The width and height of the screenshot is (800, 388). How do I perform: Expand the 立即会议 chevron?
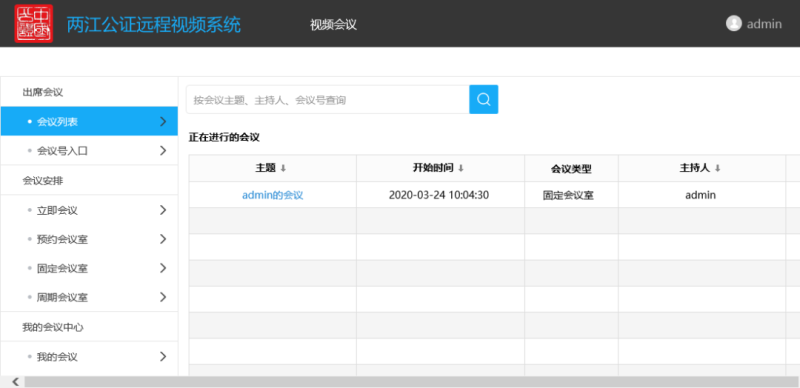click(163, 210)
